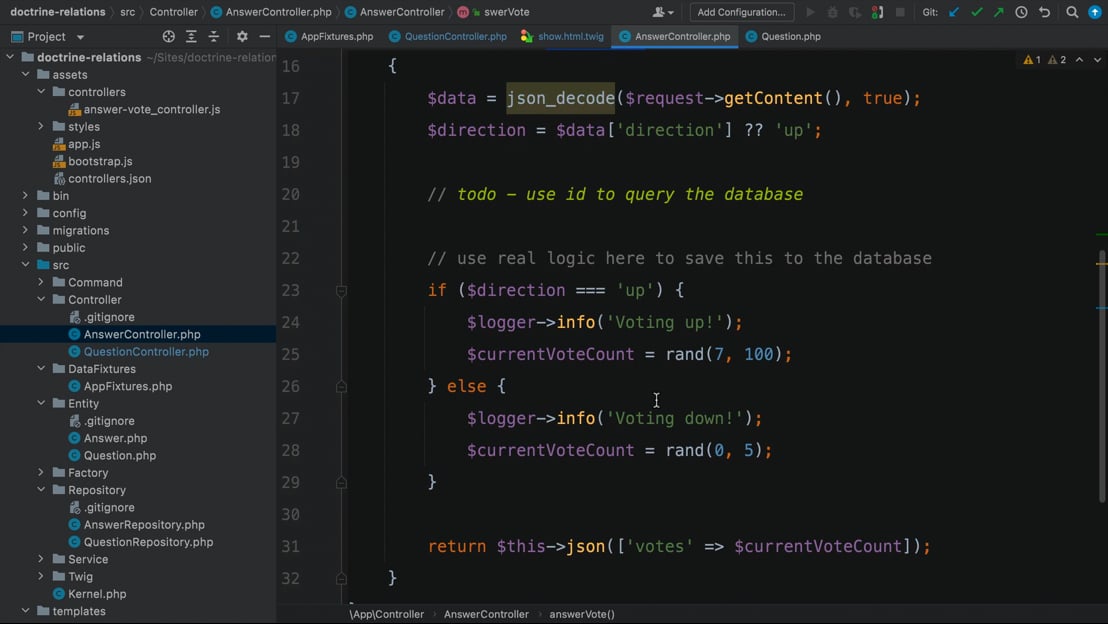1108x624 pixels.
Task: Select opened file locate target icon
Action: coord(168,36)
